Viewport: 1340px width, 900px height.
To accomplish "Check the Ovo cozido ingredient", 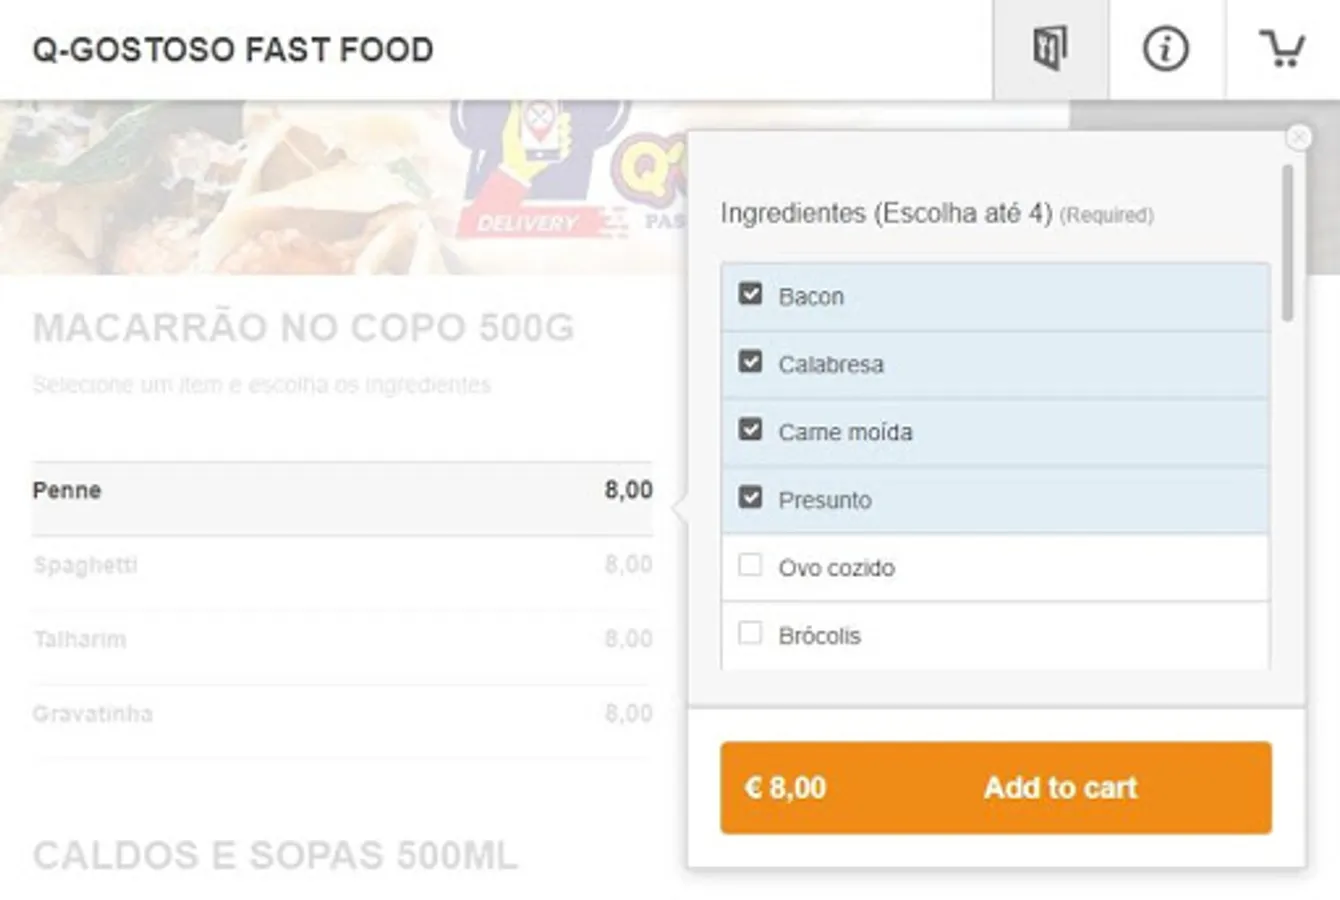I will [750, 566].
